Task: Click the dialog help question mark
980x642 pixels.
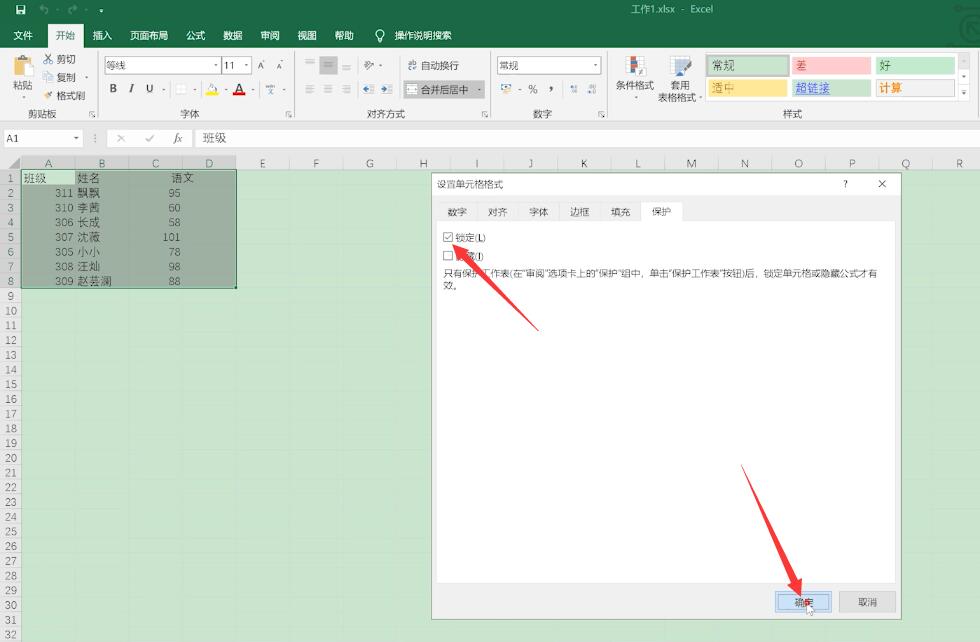Action: 846,184
